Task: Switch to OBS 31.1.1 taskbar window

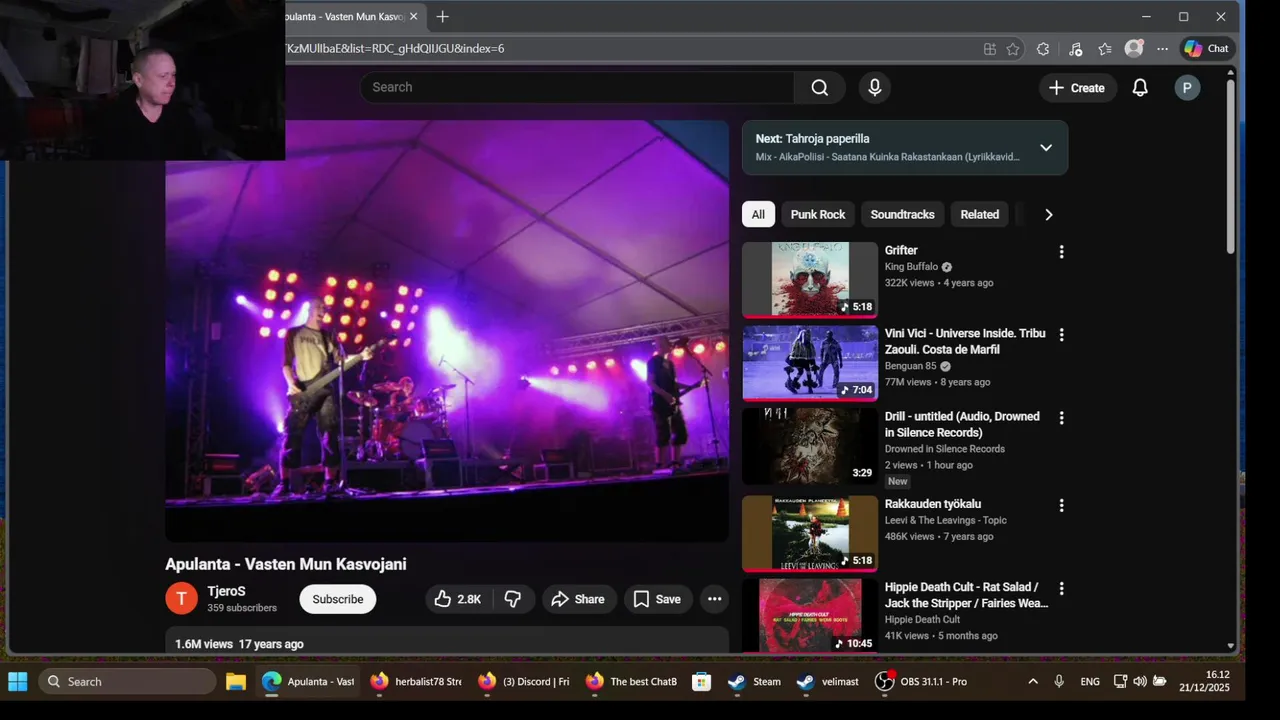Action: (x=921, y=682)
